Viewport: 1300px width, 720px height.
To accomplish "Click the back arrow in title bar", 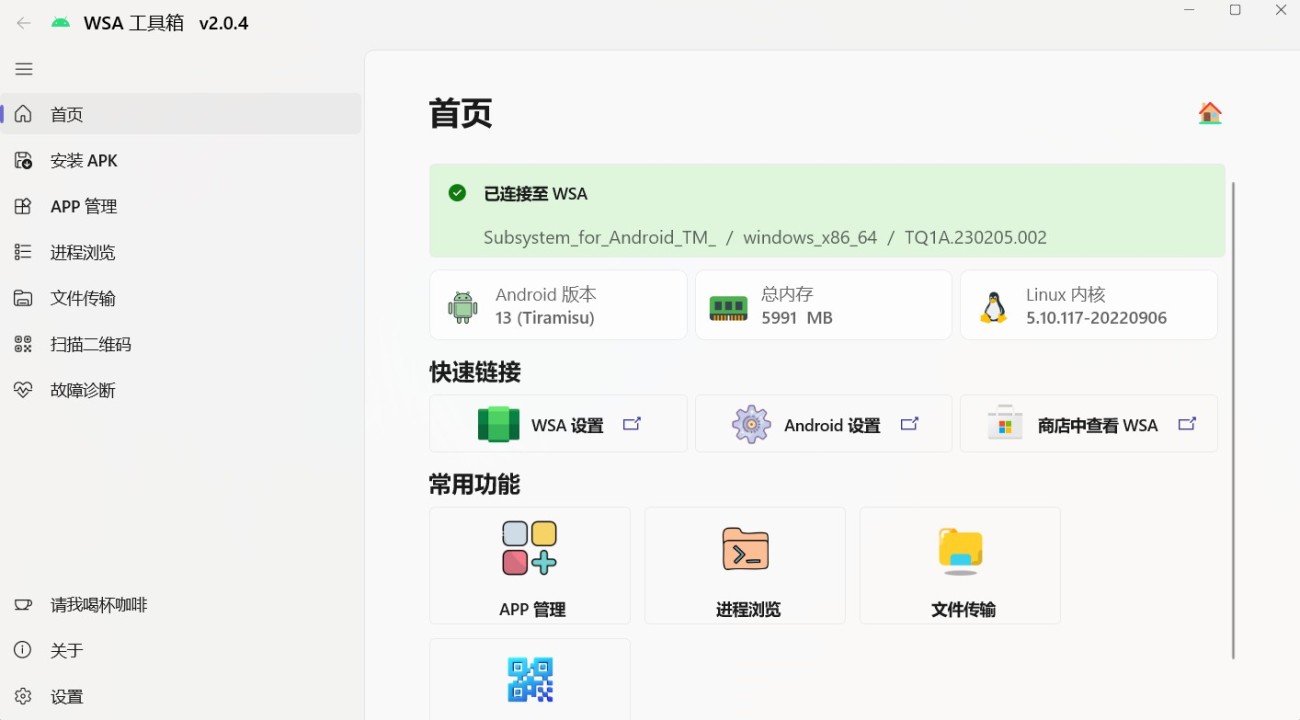I will point(24,23).
